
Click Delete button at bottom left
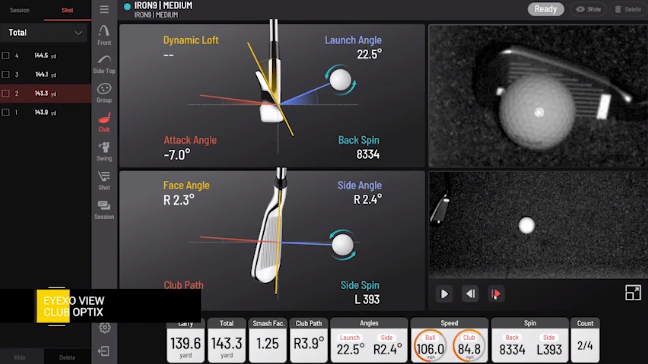point(67,357)
